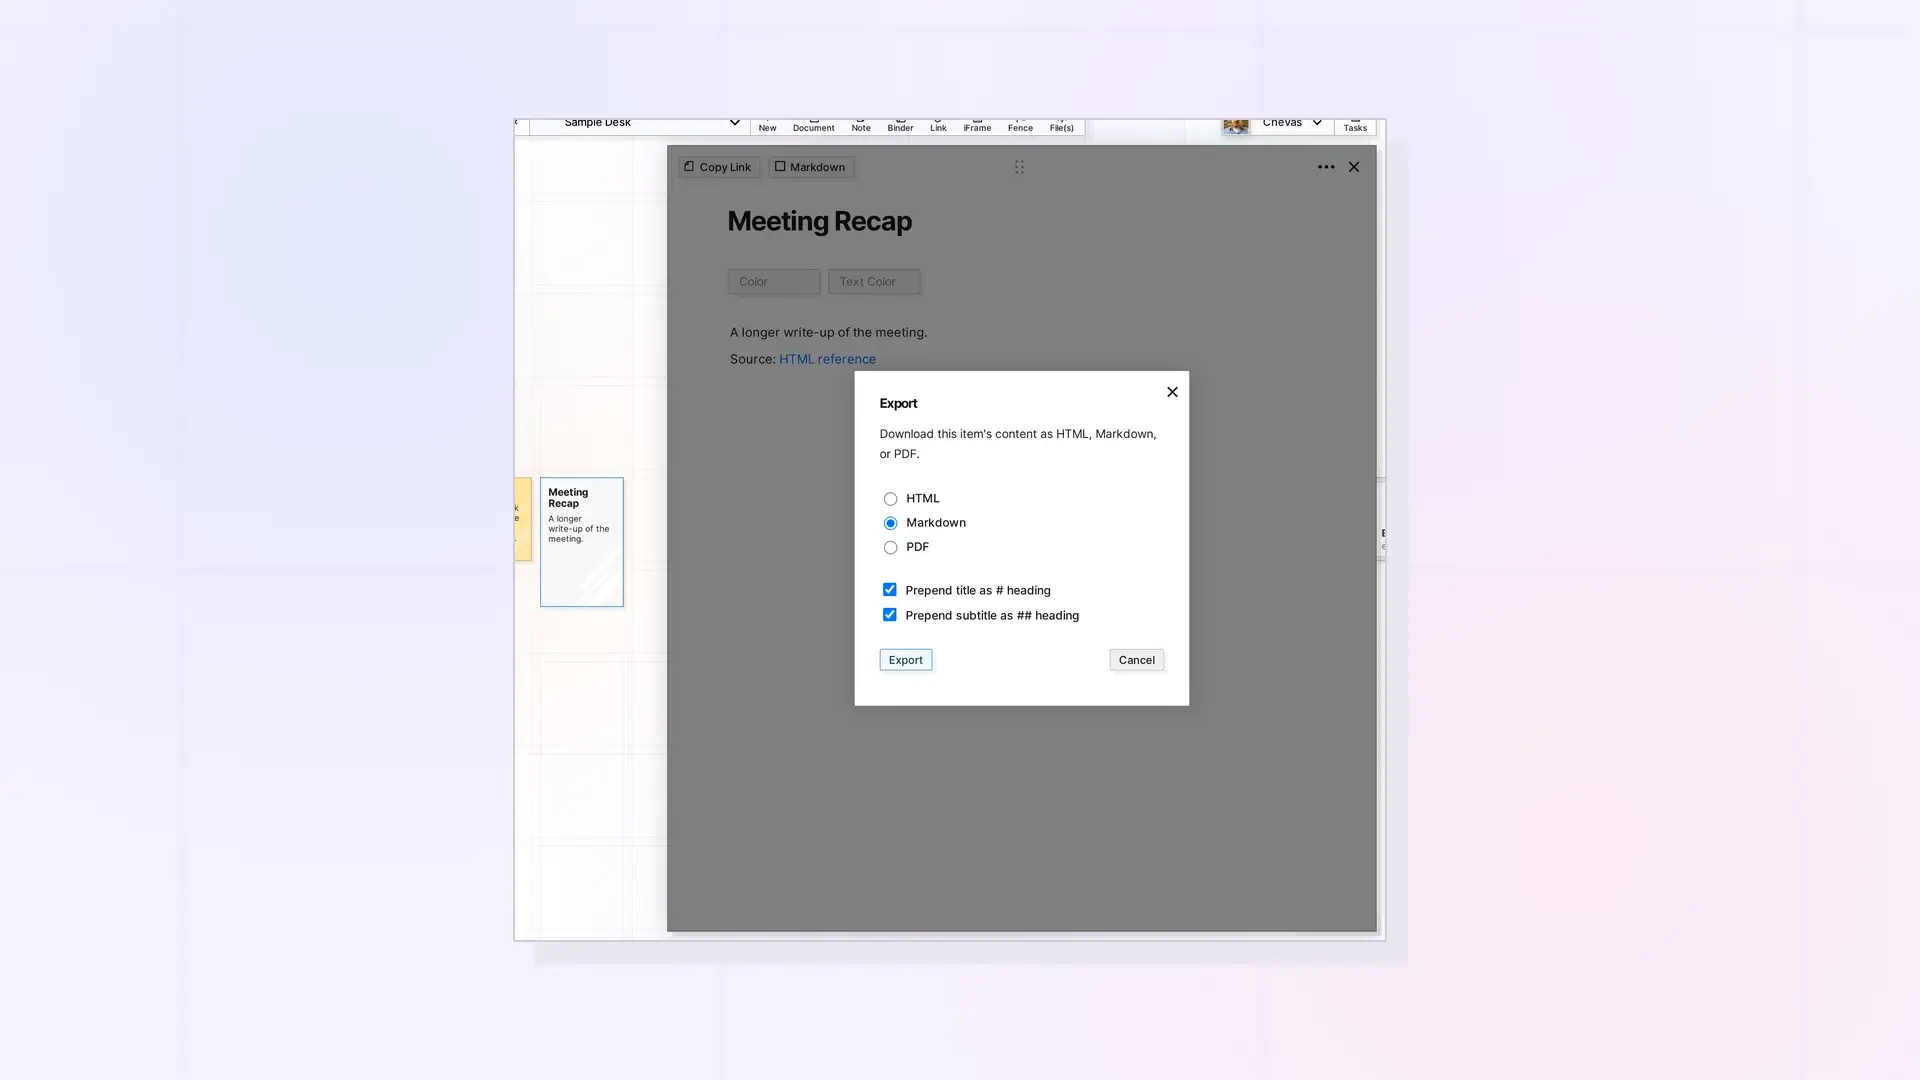The image size is (1920, 1080).
Task: Click the Meeting Recap document title
Action: click(x=819, y=221)
